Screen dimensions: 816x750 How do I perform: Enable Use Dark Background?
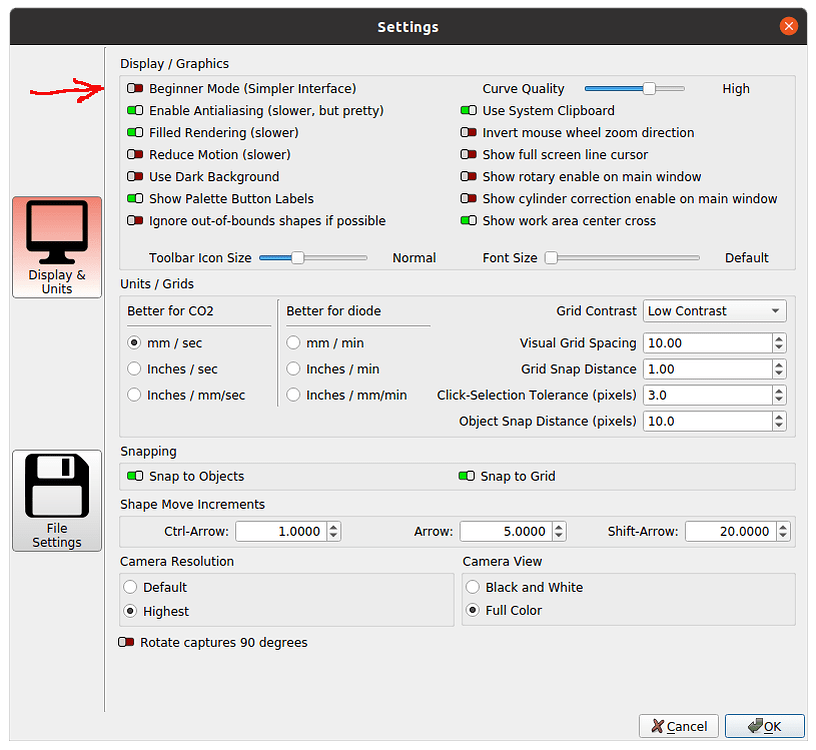click(135, 176)
